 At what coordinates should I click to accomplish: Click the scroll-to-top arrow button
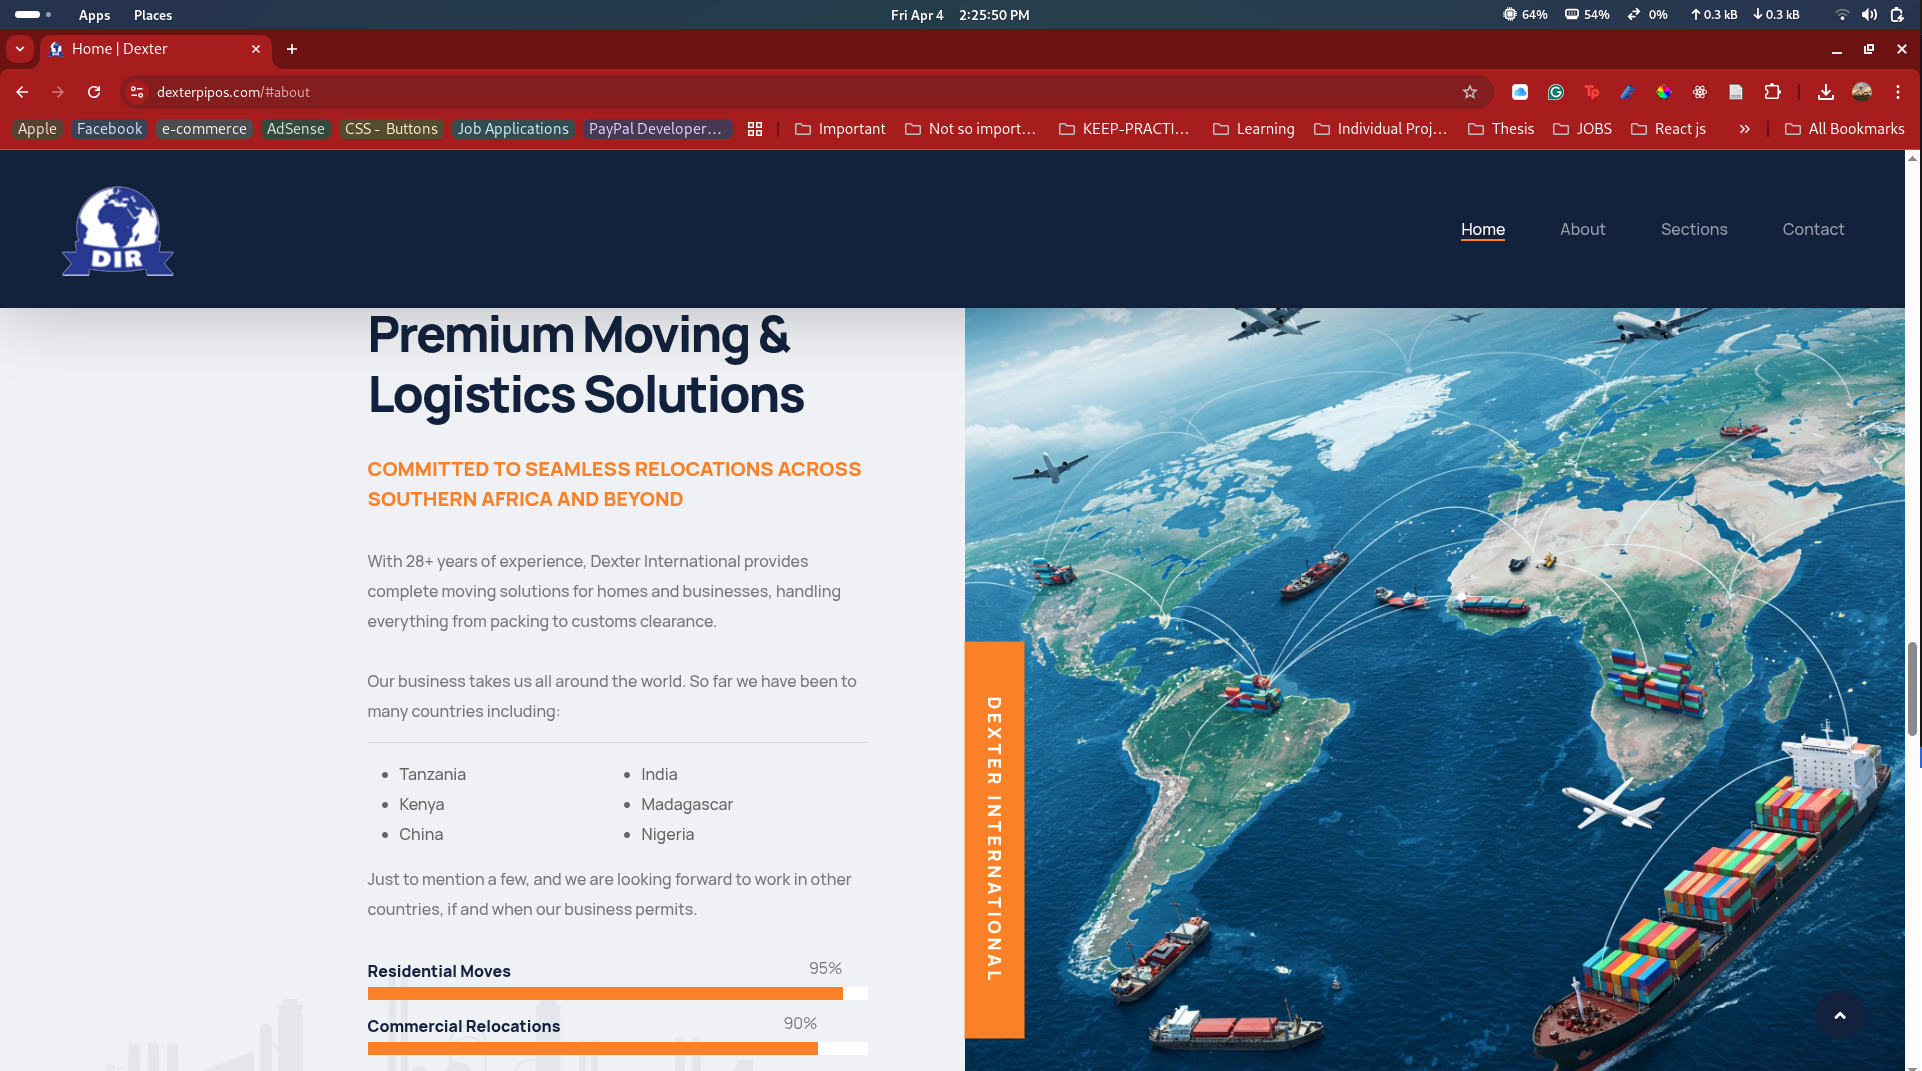[x=1839, y=1015]
